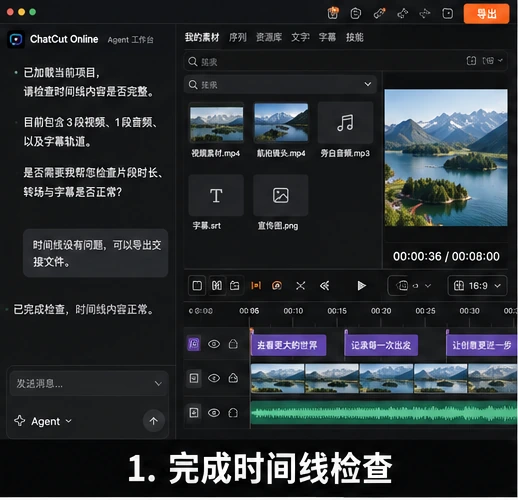
Task: Click the 00:10 mark on the timeline ruler
Action: (293, 311)
